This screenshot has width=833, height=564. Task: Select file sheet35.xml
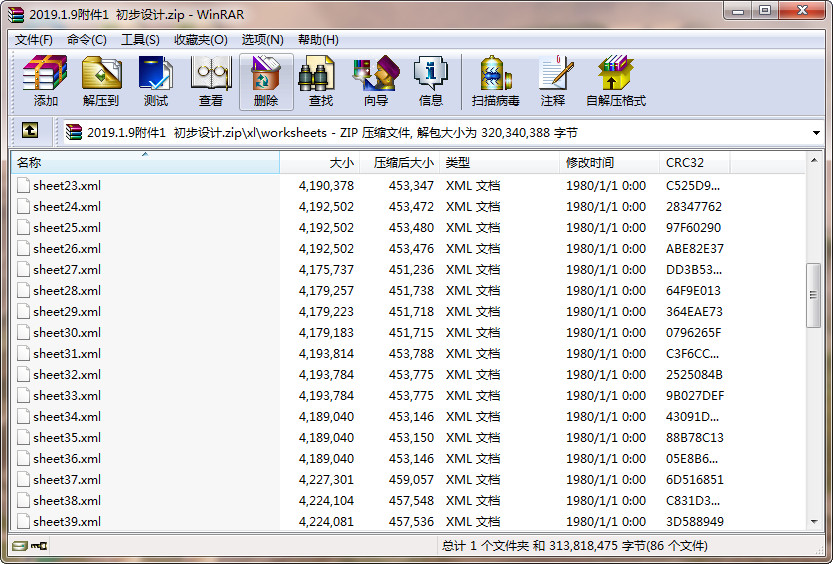point(67,438)
